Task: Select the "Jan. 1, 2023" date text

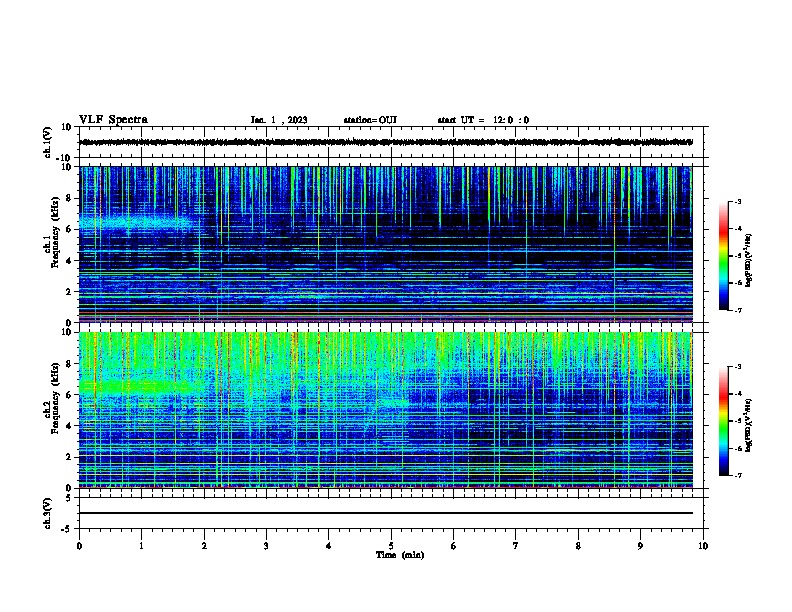Action: (279, 120)
